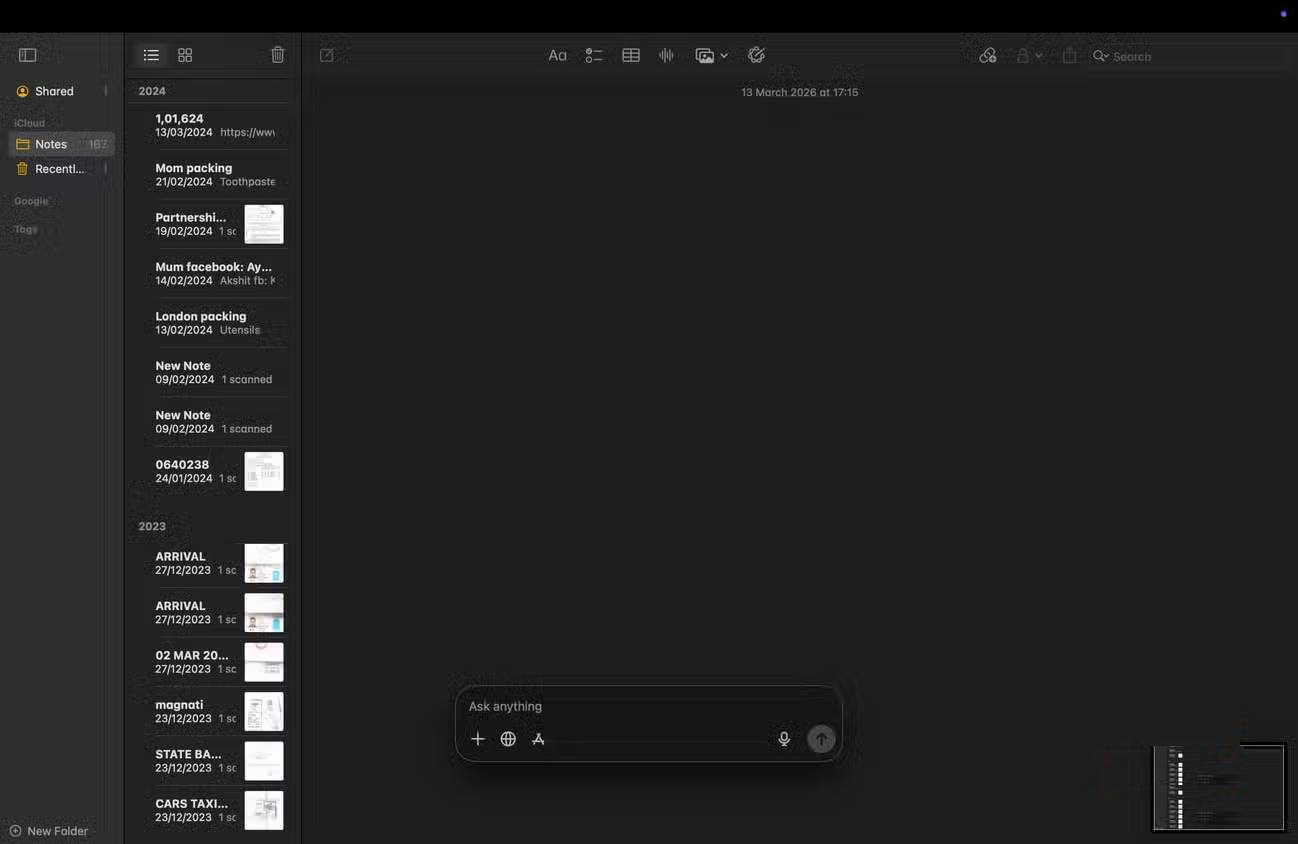The width and height of the screenshot is (1298, 844).
Task: Toggle the sidebar visibility
Action: click(27, 54)
